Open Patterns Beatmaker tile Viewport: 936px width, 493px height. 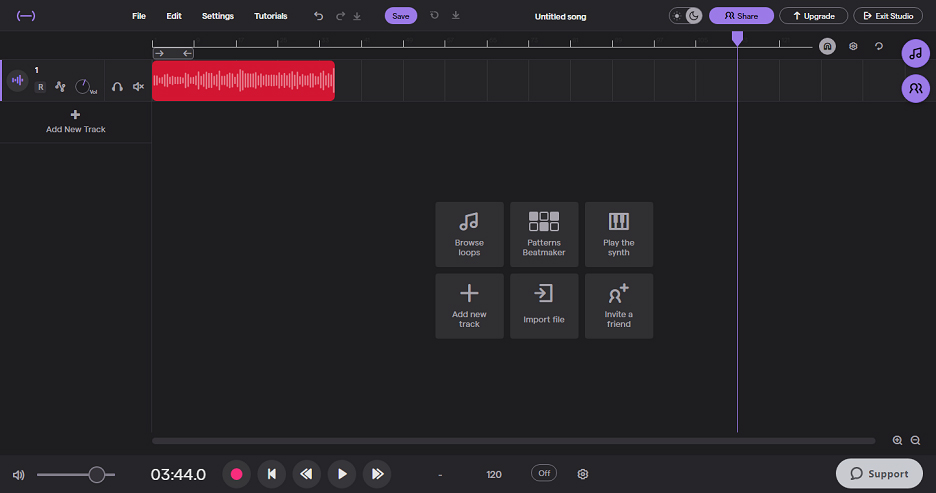(544, 235)
